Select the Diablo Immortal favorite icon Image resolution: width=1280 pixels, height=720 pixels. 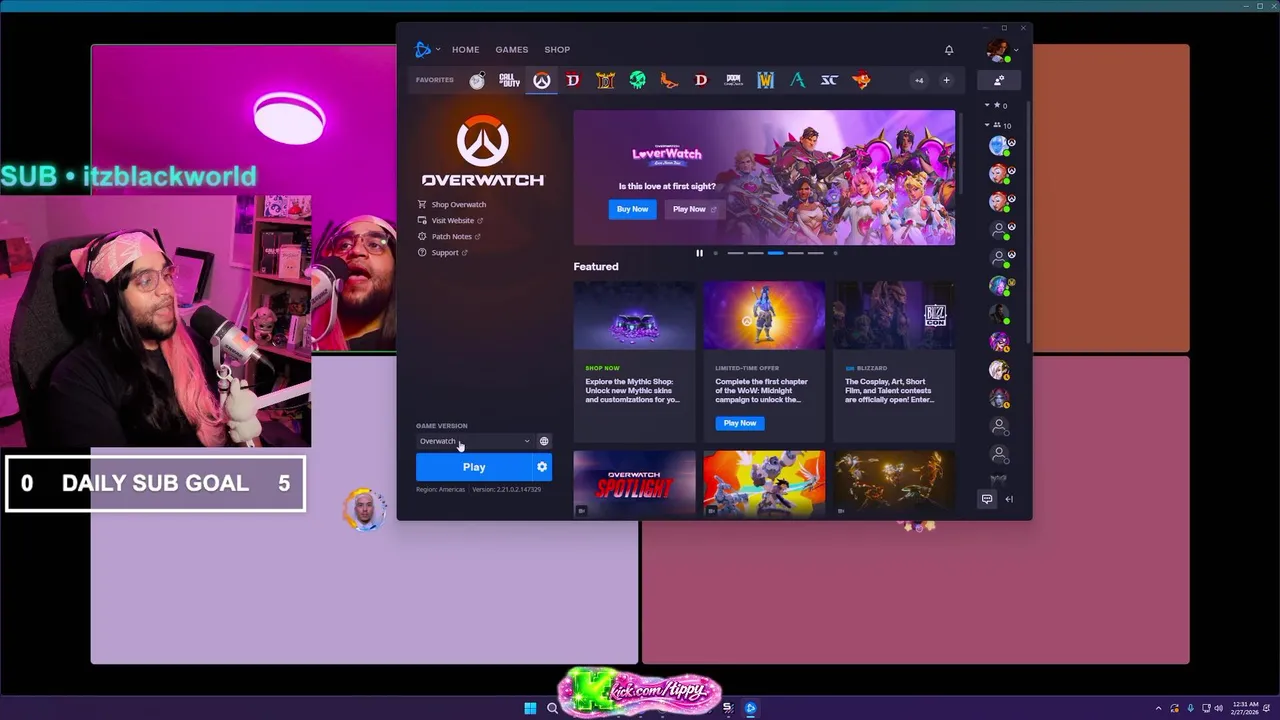(x=701, y=80)
